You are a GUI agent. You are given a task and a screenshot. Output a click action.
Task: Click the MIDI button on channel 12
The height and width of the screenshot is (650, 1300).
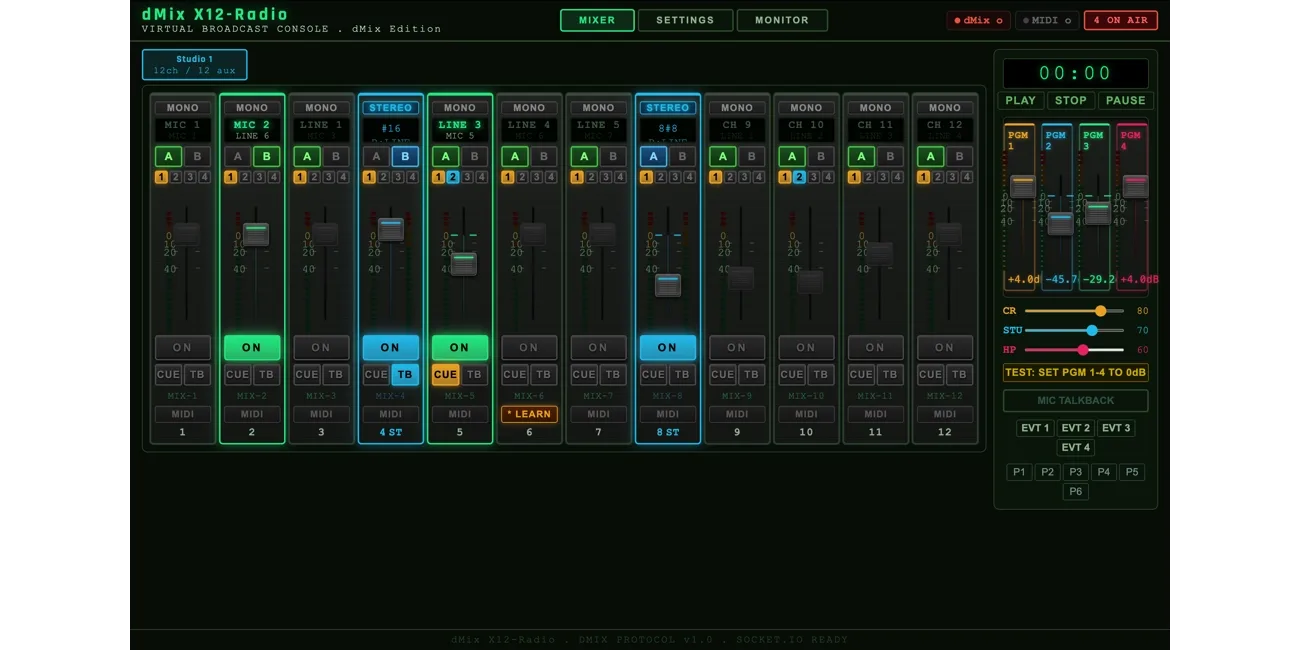coord(944,414)
